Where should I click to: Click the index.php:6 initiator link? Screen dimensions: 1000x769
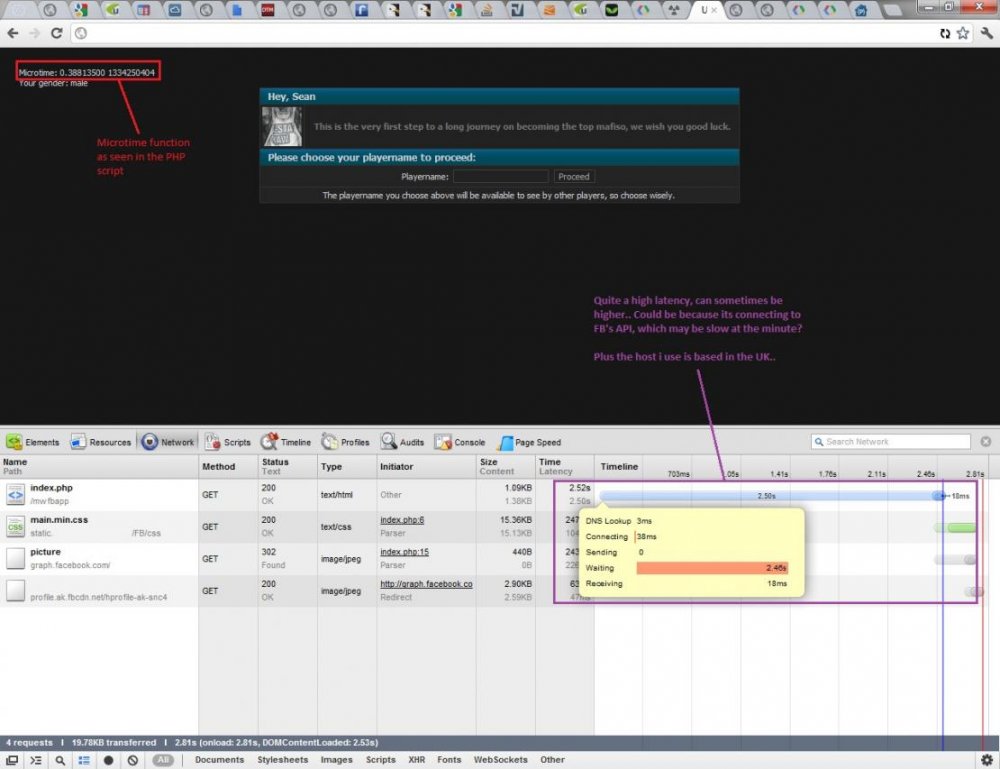(402, 520)
